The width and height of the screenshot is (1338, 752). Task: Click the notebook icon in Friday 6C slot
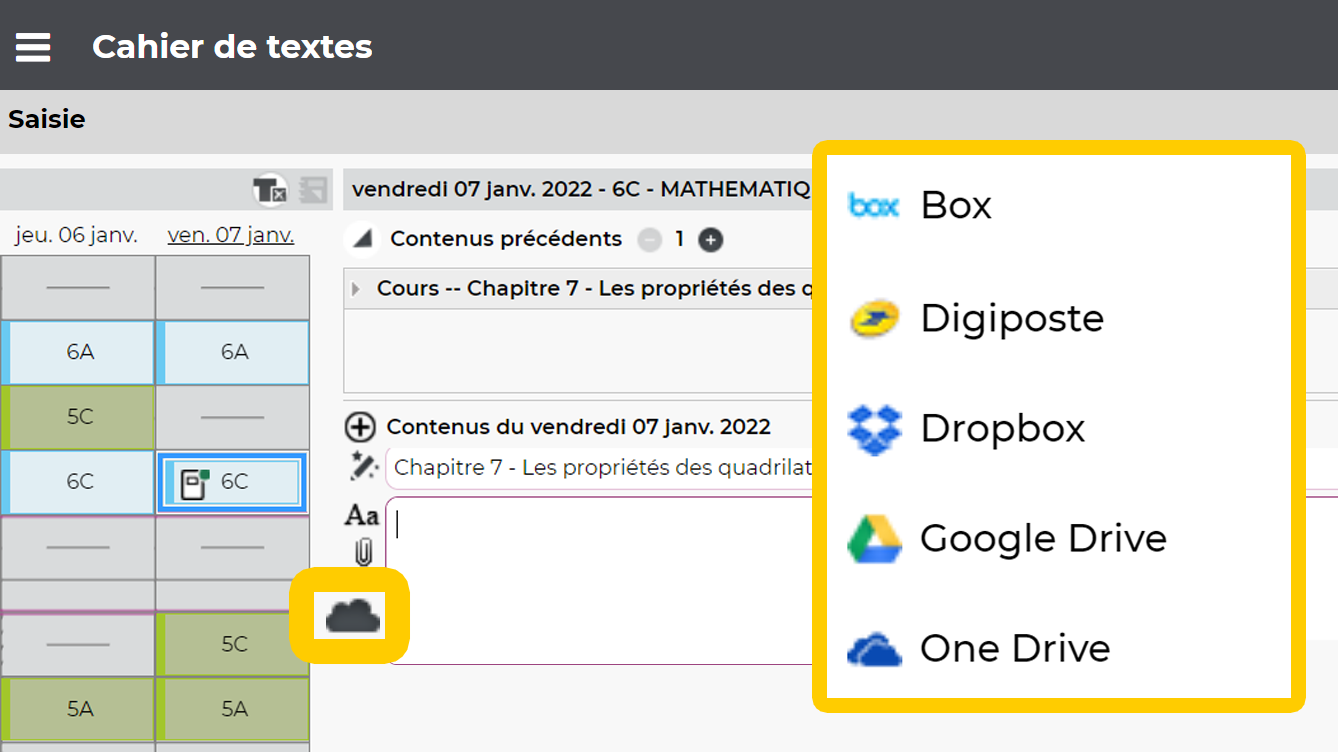(194, 483)
